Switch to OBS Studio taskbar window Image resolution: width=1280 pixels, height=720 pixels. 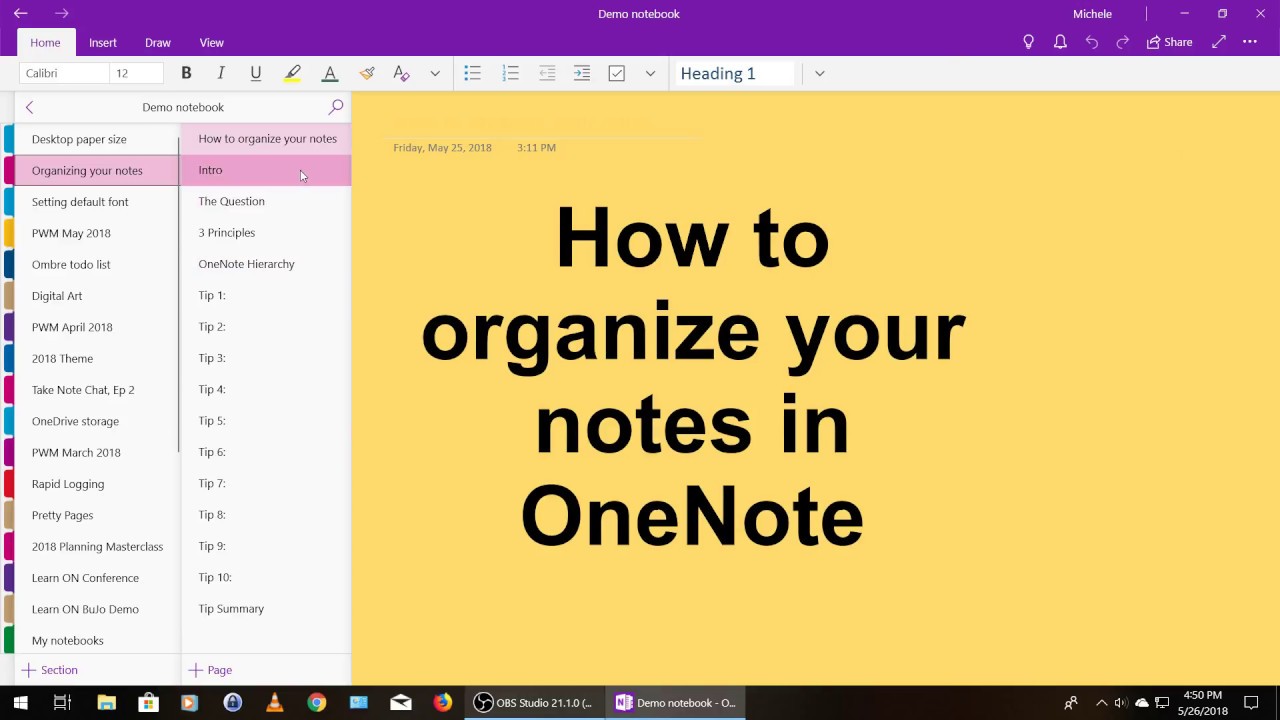[534, 703]
